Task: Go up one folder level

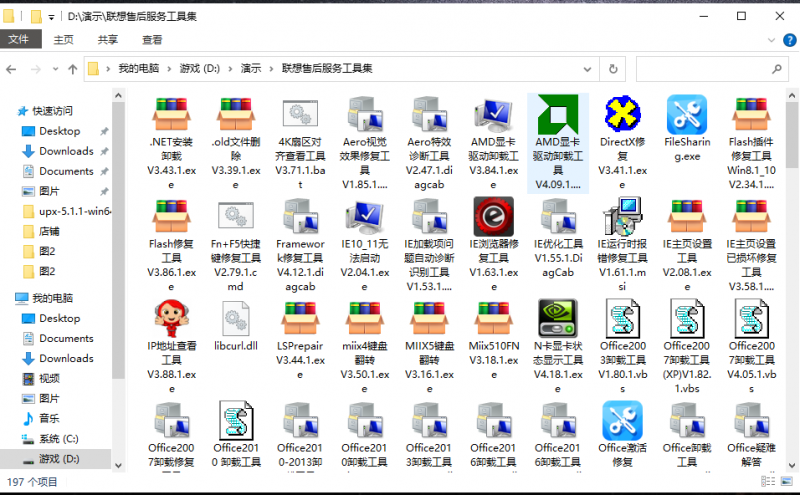Action: pyautogui.click(x=72, y=69)
